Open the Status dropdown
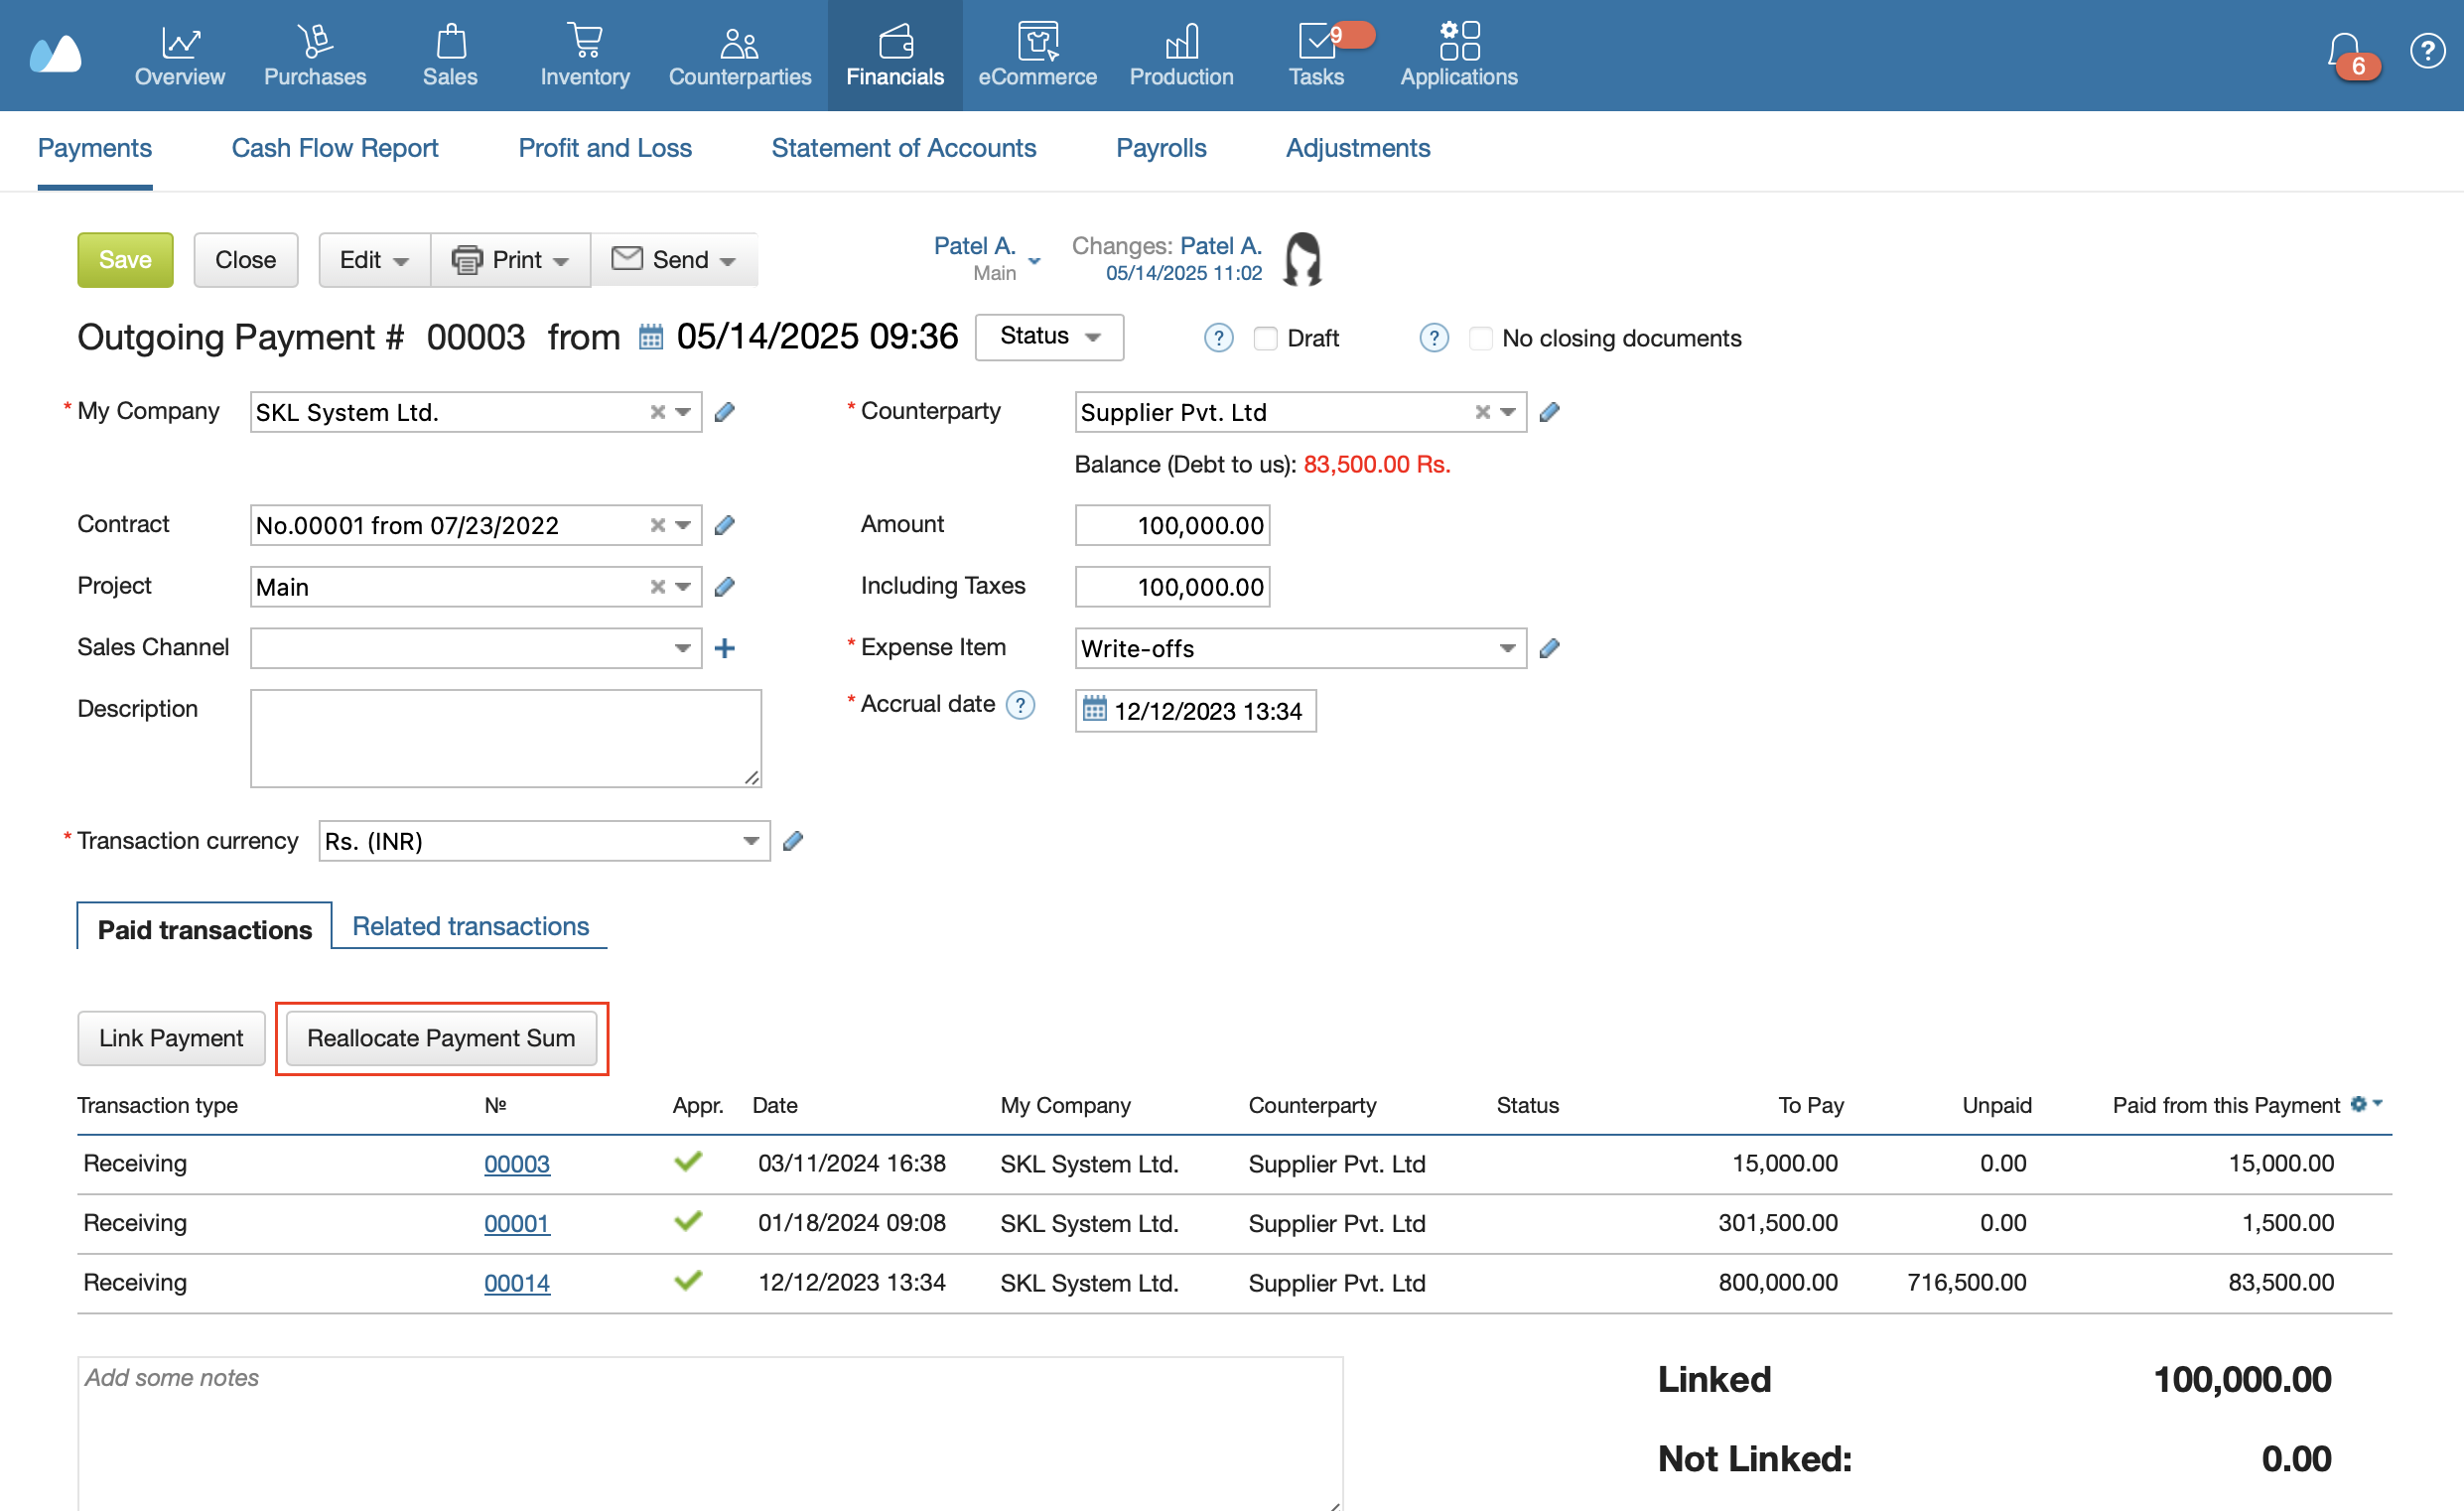 point(1049,337)
